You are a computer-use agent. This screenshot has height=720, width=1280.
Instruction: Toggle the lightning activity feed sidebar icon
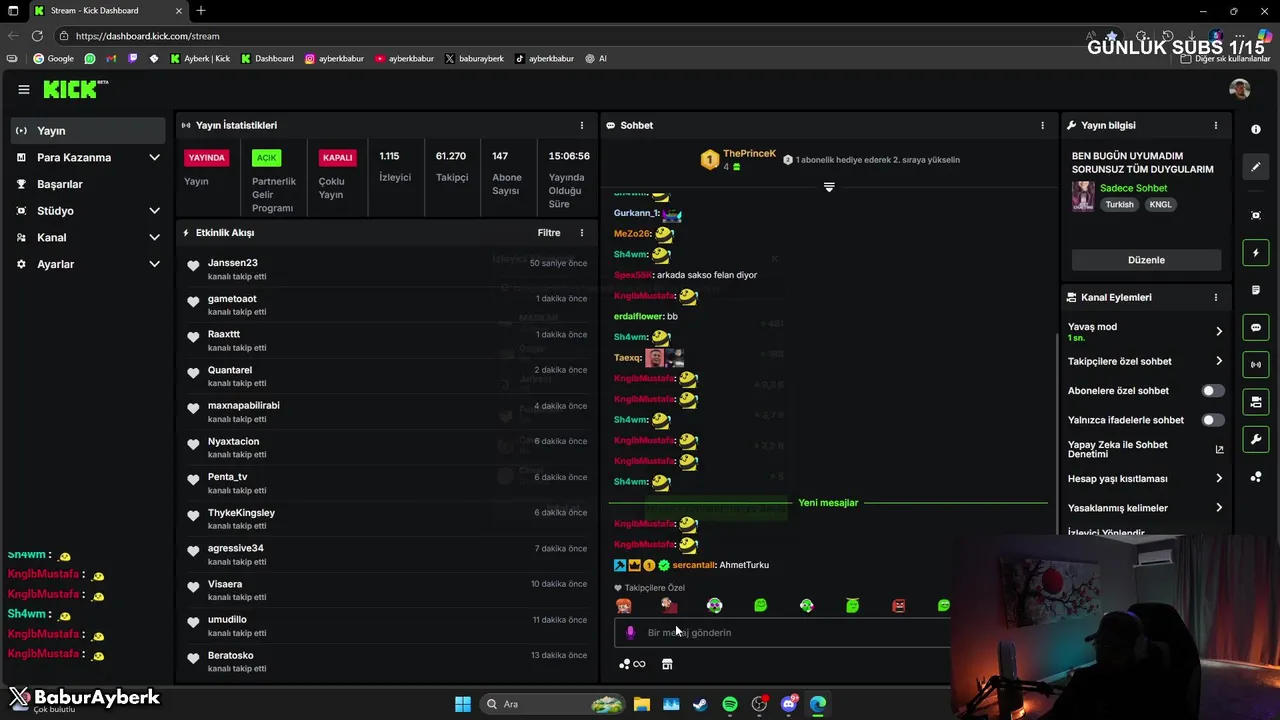(x=1256, y=253)
